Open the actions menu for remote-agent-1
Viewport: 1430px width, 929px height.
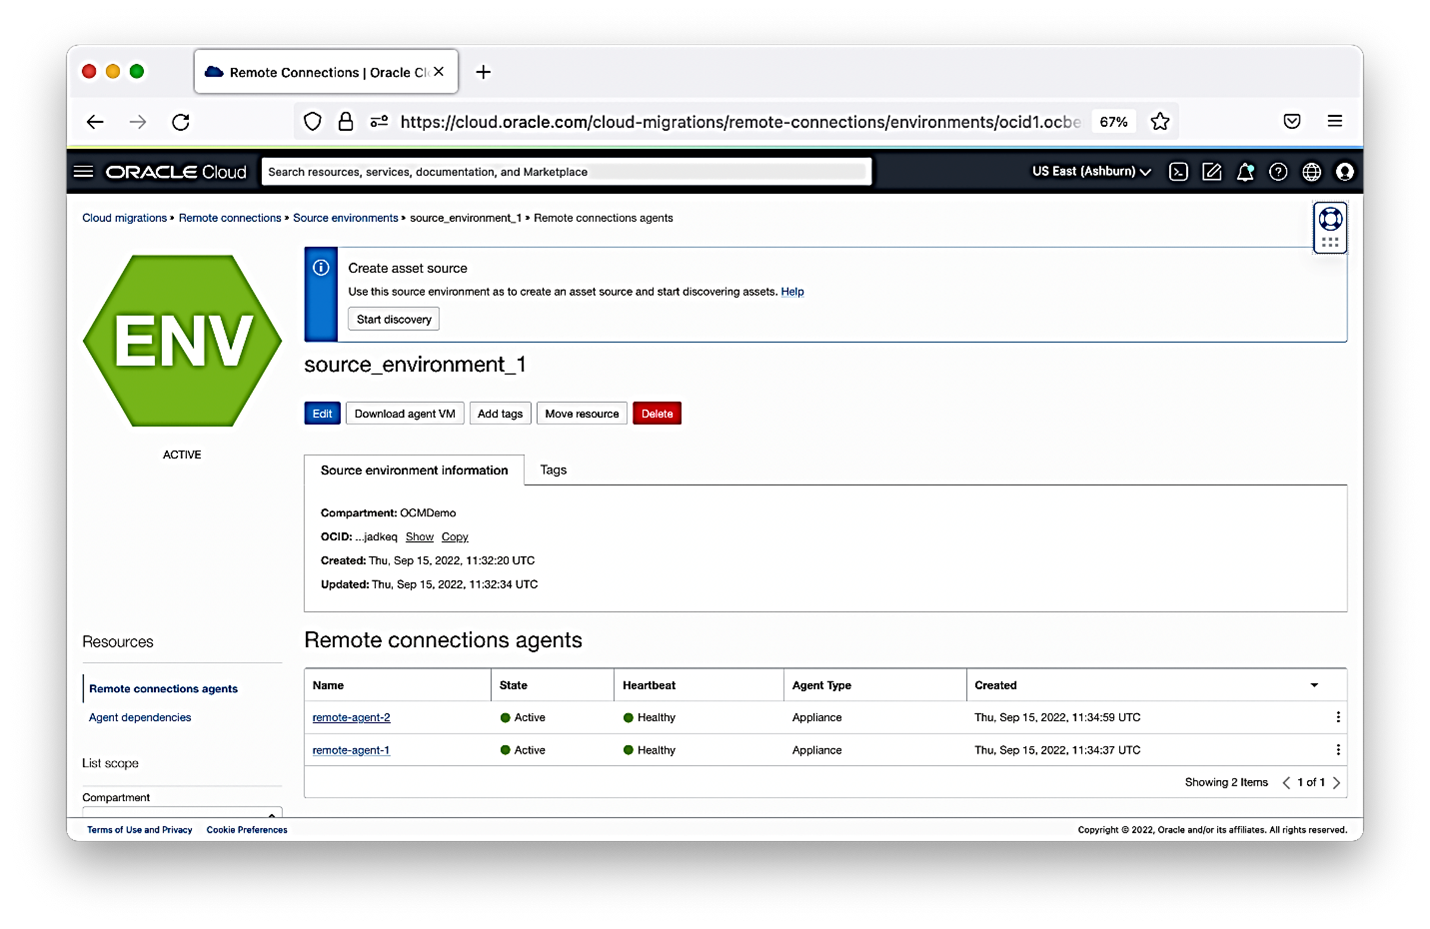click(x=1338, y=749)
